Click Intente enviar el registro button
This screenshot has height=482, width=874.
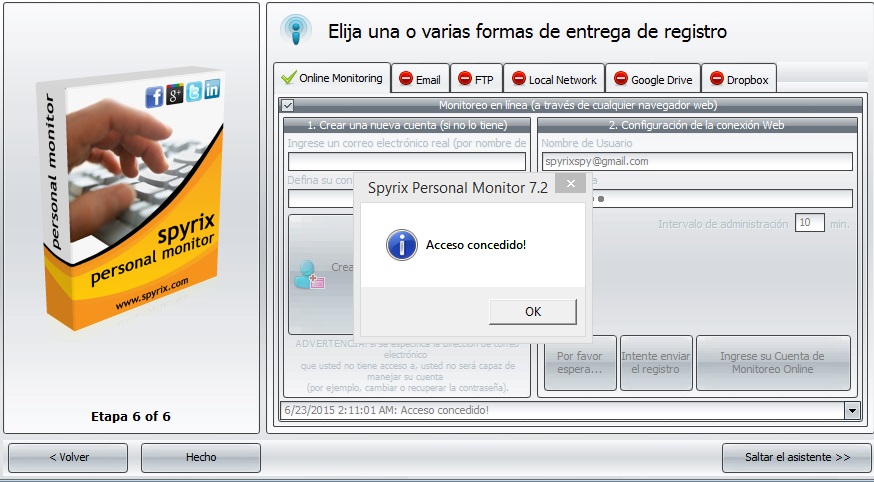(656, 363)
